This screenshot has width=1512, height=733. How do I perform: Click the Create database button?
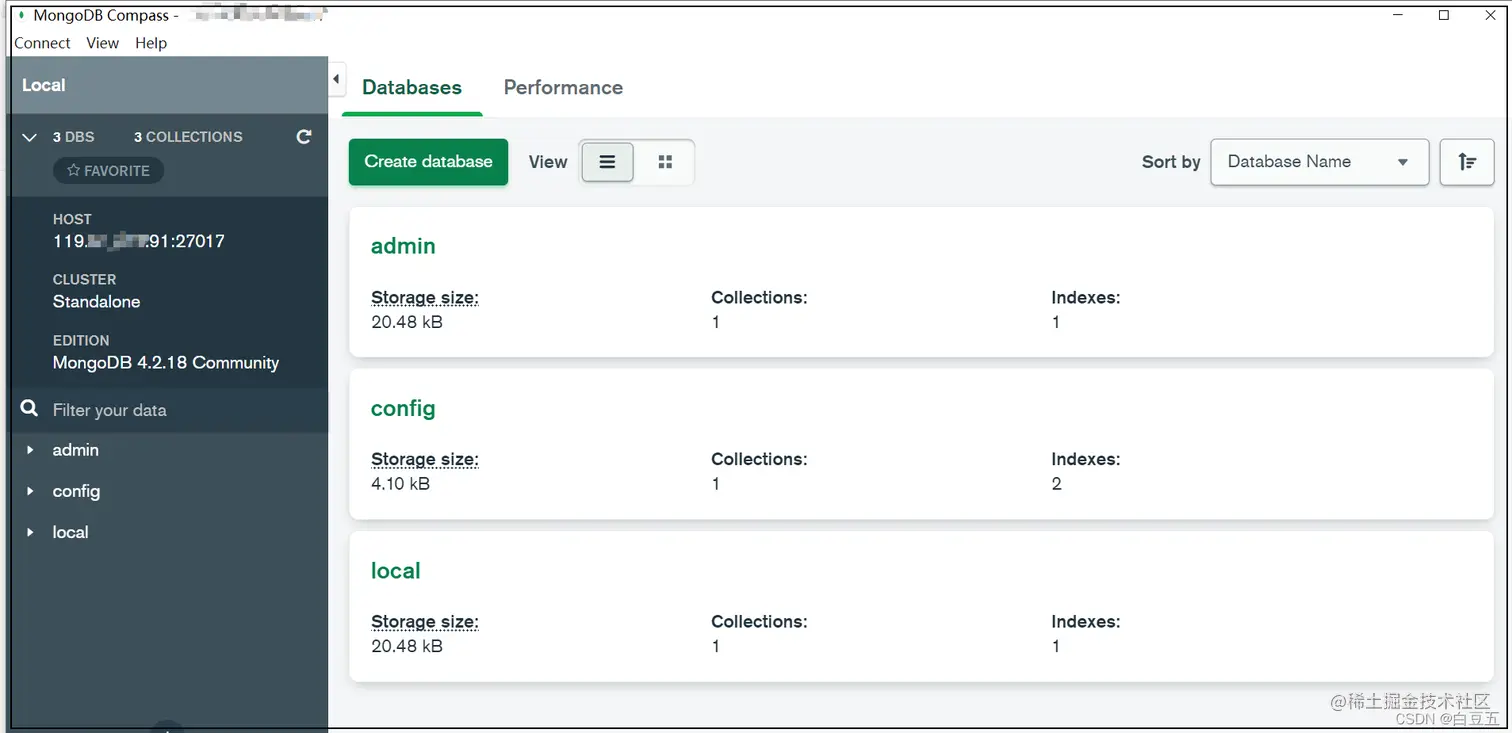(428, 162)
